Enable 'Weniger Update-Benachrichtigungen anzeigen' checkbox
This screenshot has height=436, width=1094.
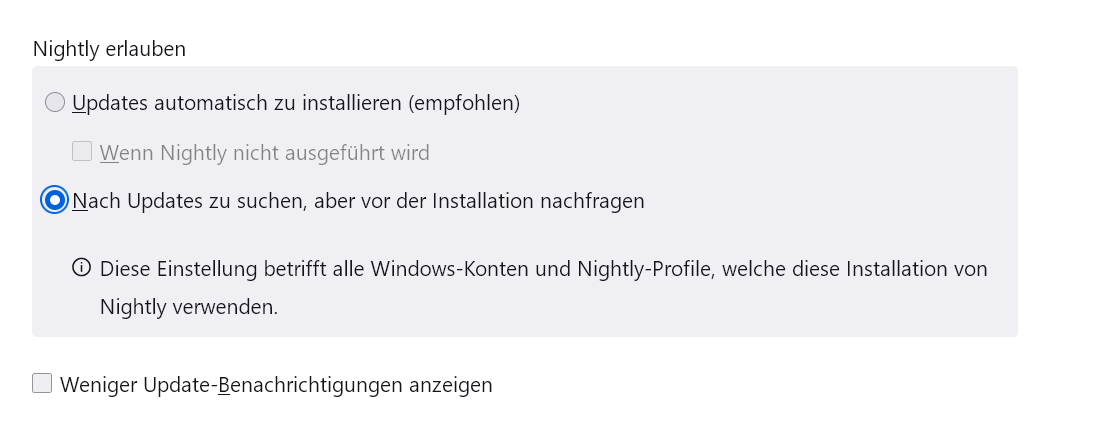click(42, 384)
